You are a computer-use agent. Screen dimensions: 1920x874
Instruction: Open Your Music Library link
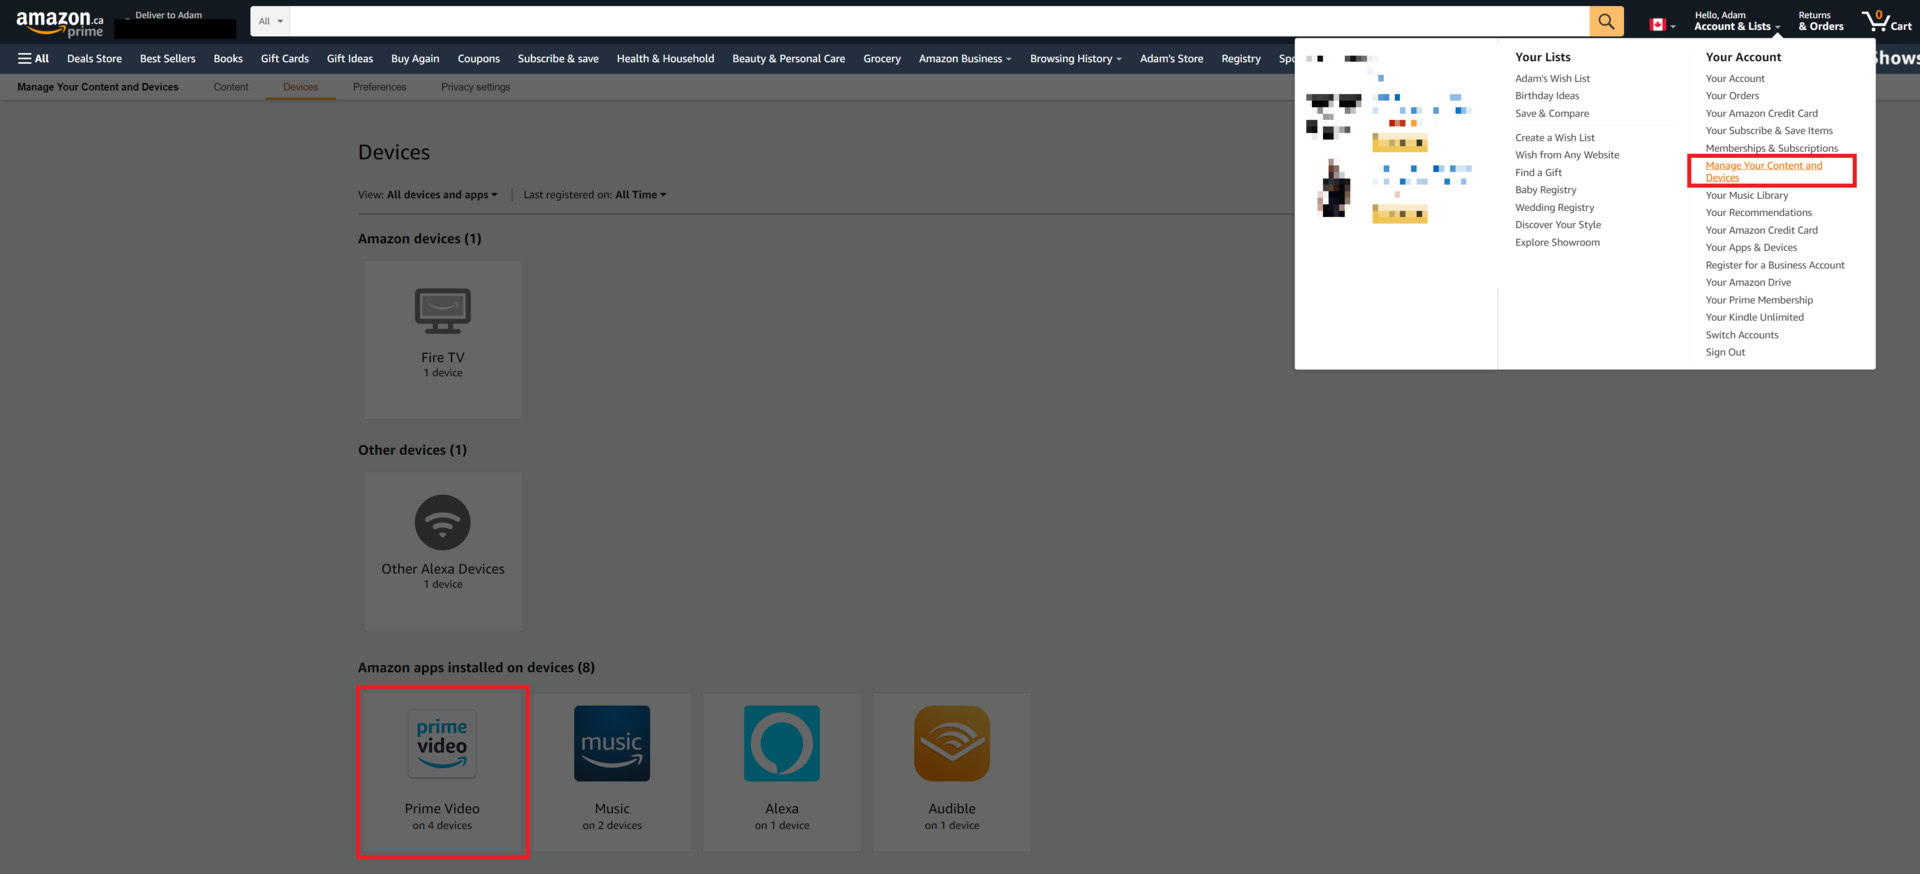tap(1747, 196)
